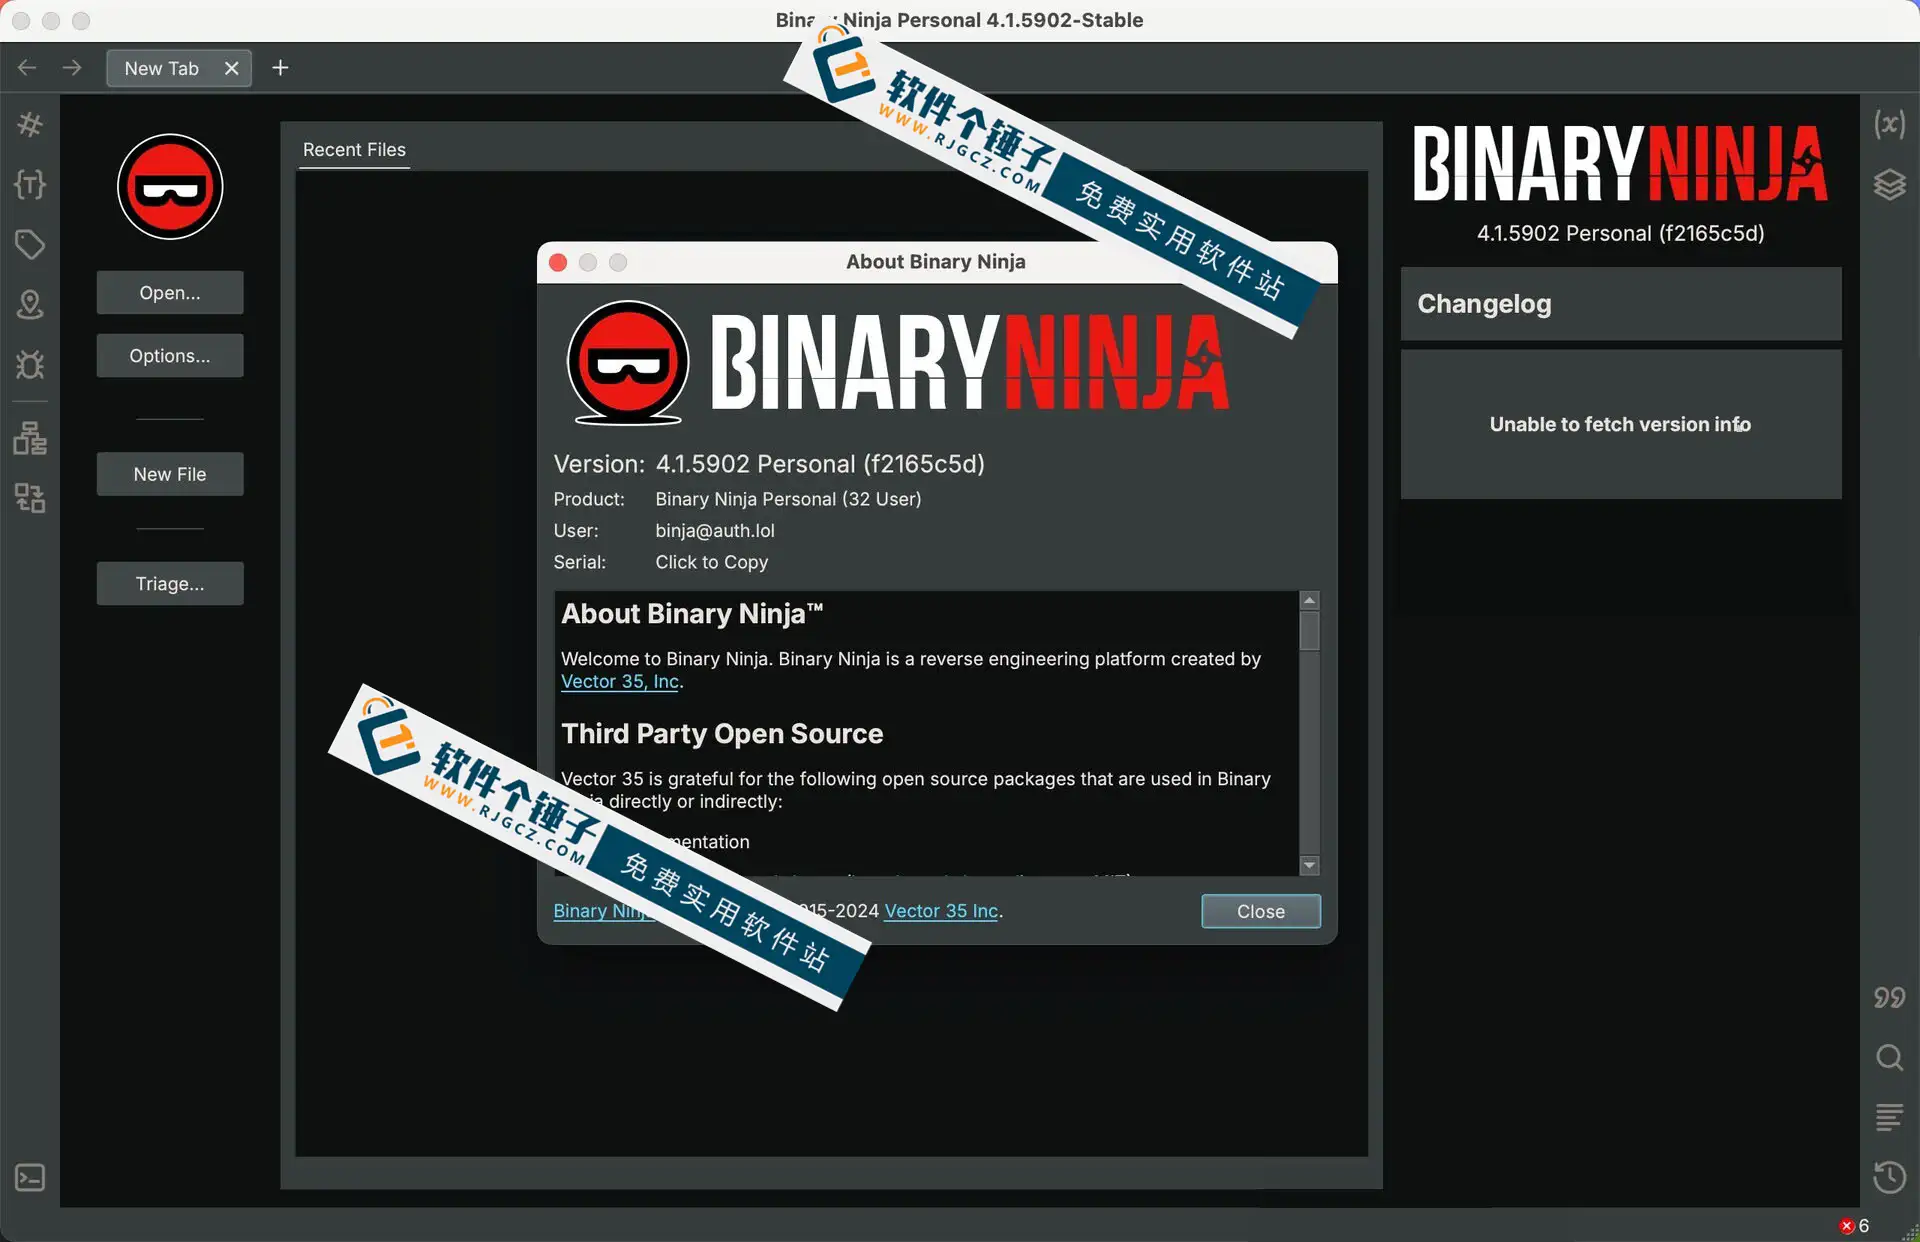Open the Debugger bug icon
1920x1242 pixels.
click(30, 364)
